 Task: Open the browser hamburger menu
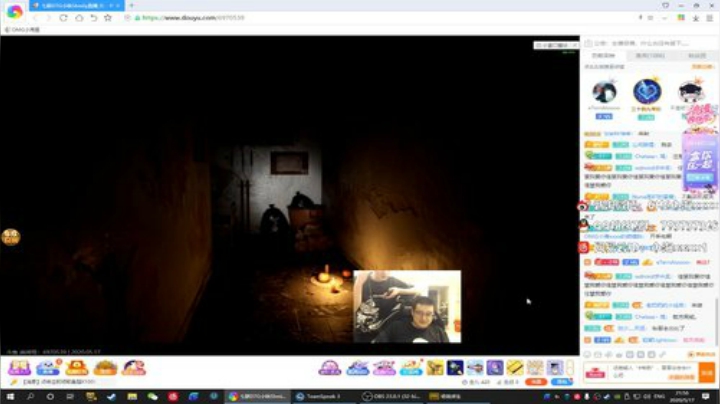pyautogui.click(x=710, y=18)
